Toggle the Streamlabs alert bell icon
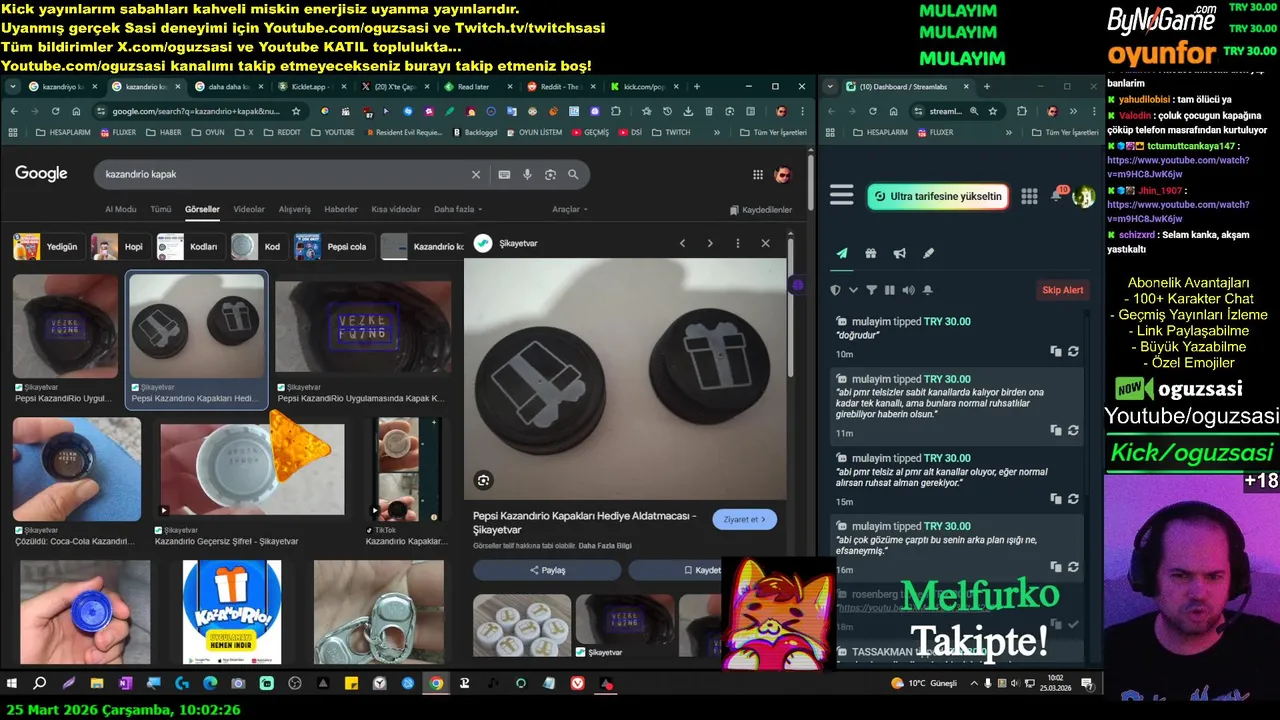 [x=928, y=290]
